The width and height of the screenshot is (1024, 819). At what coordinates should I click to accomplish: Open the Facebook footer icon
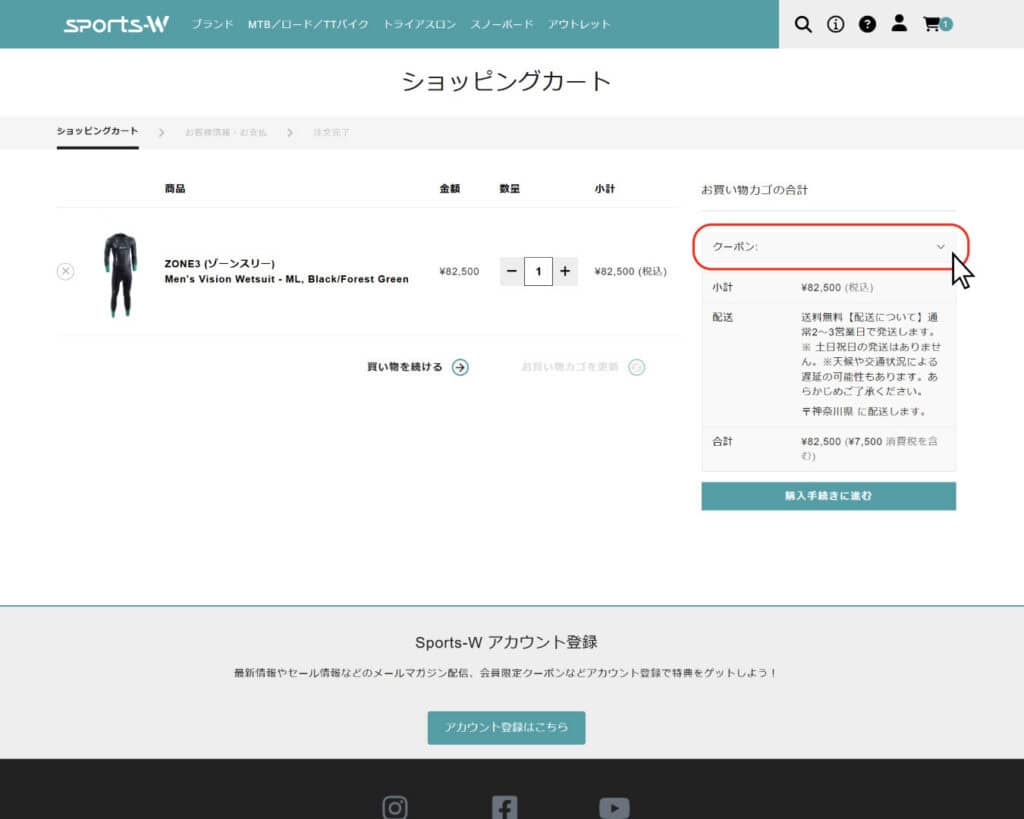click(505, 808)
